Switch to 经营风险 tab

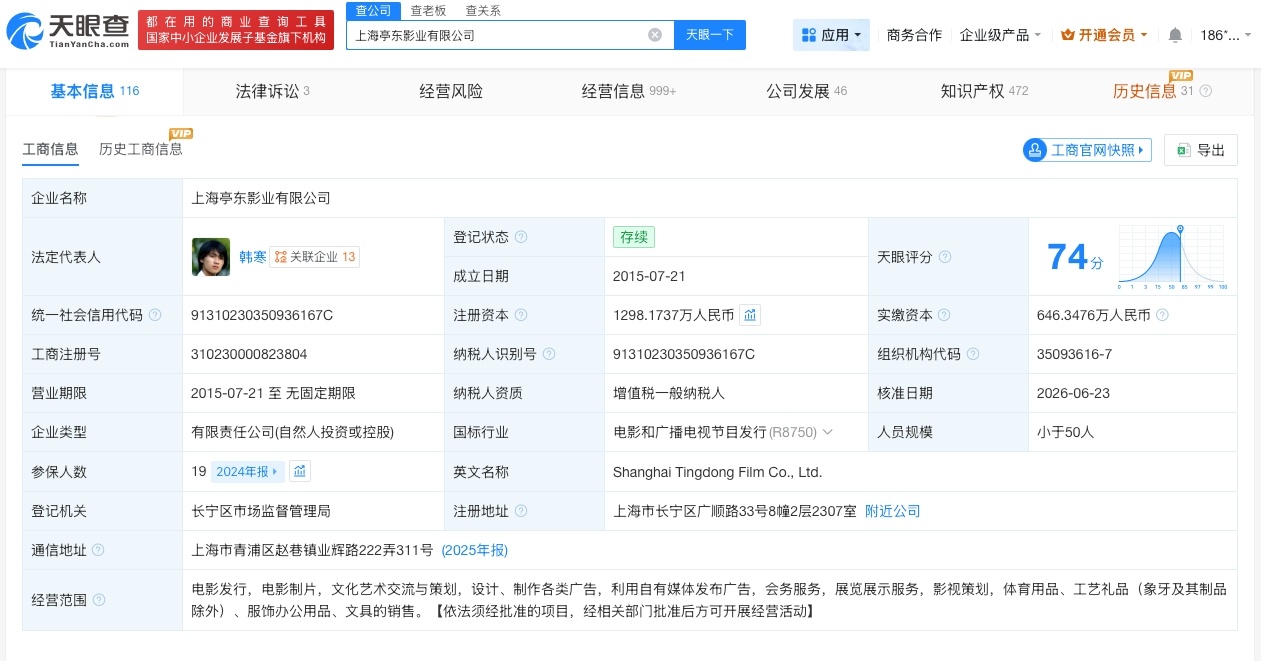[451, 91]
